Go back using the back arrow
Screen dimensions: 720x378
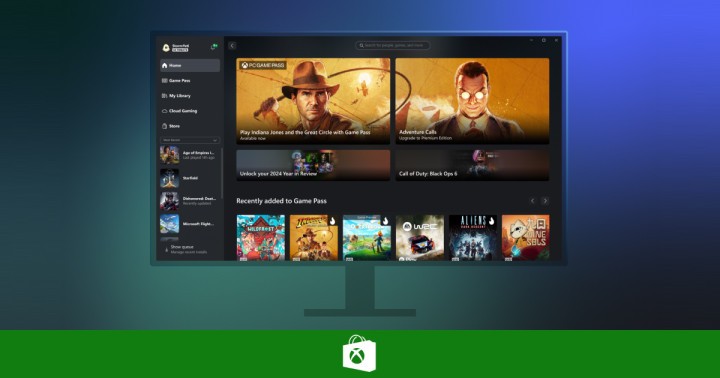pos(232,45)
